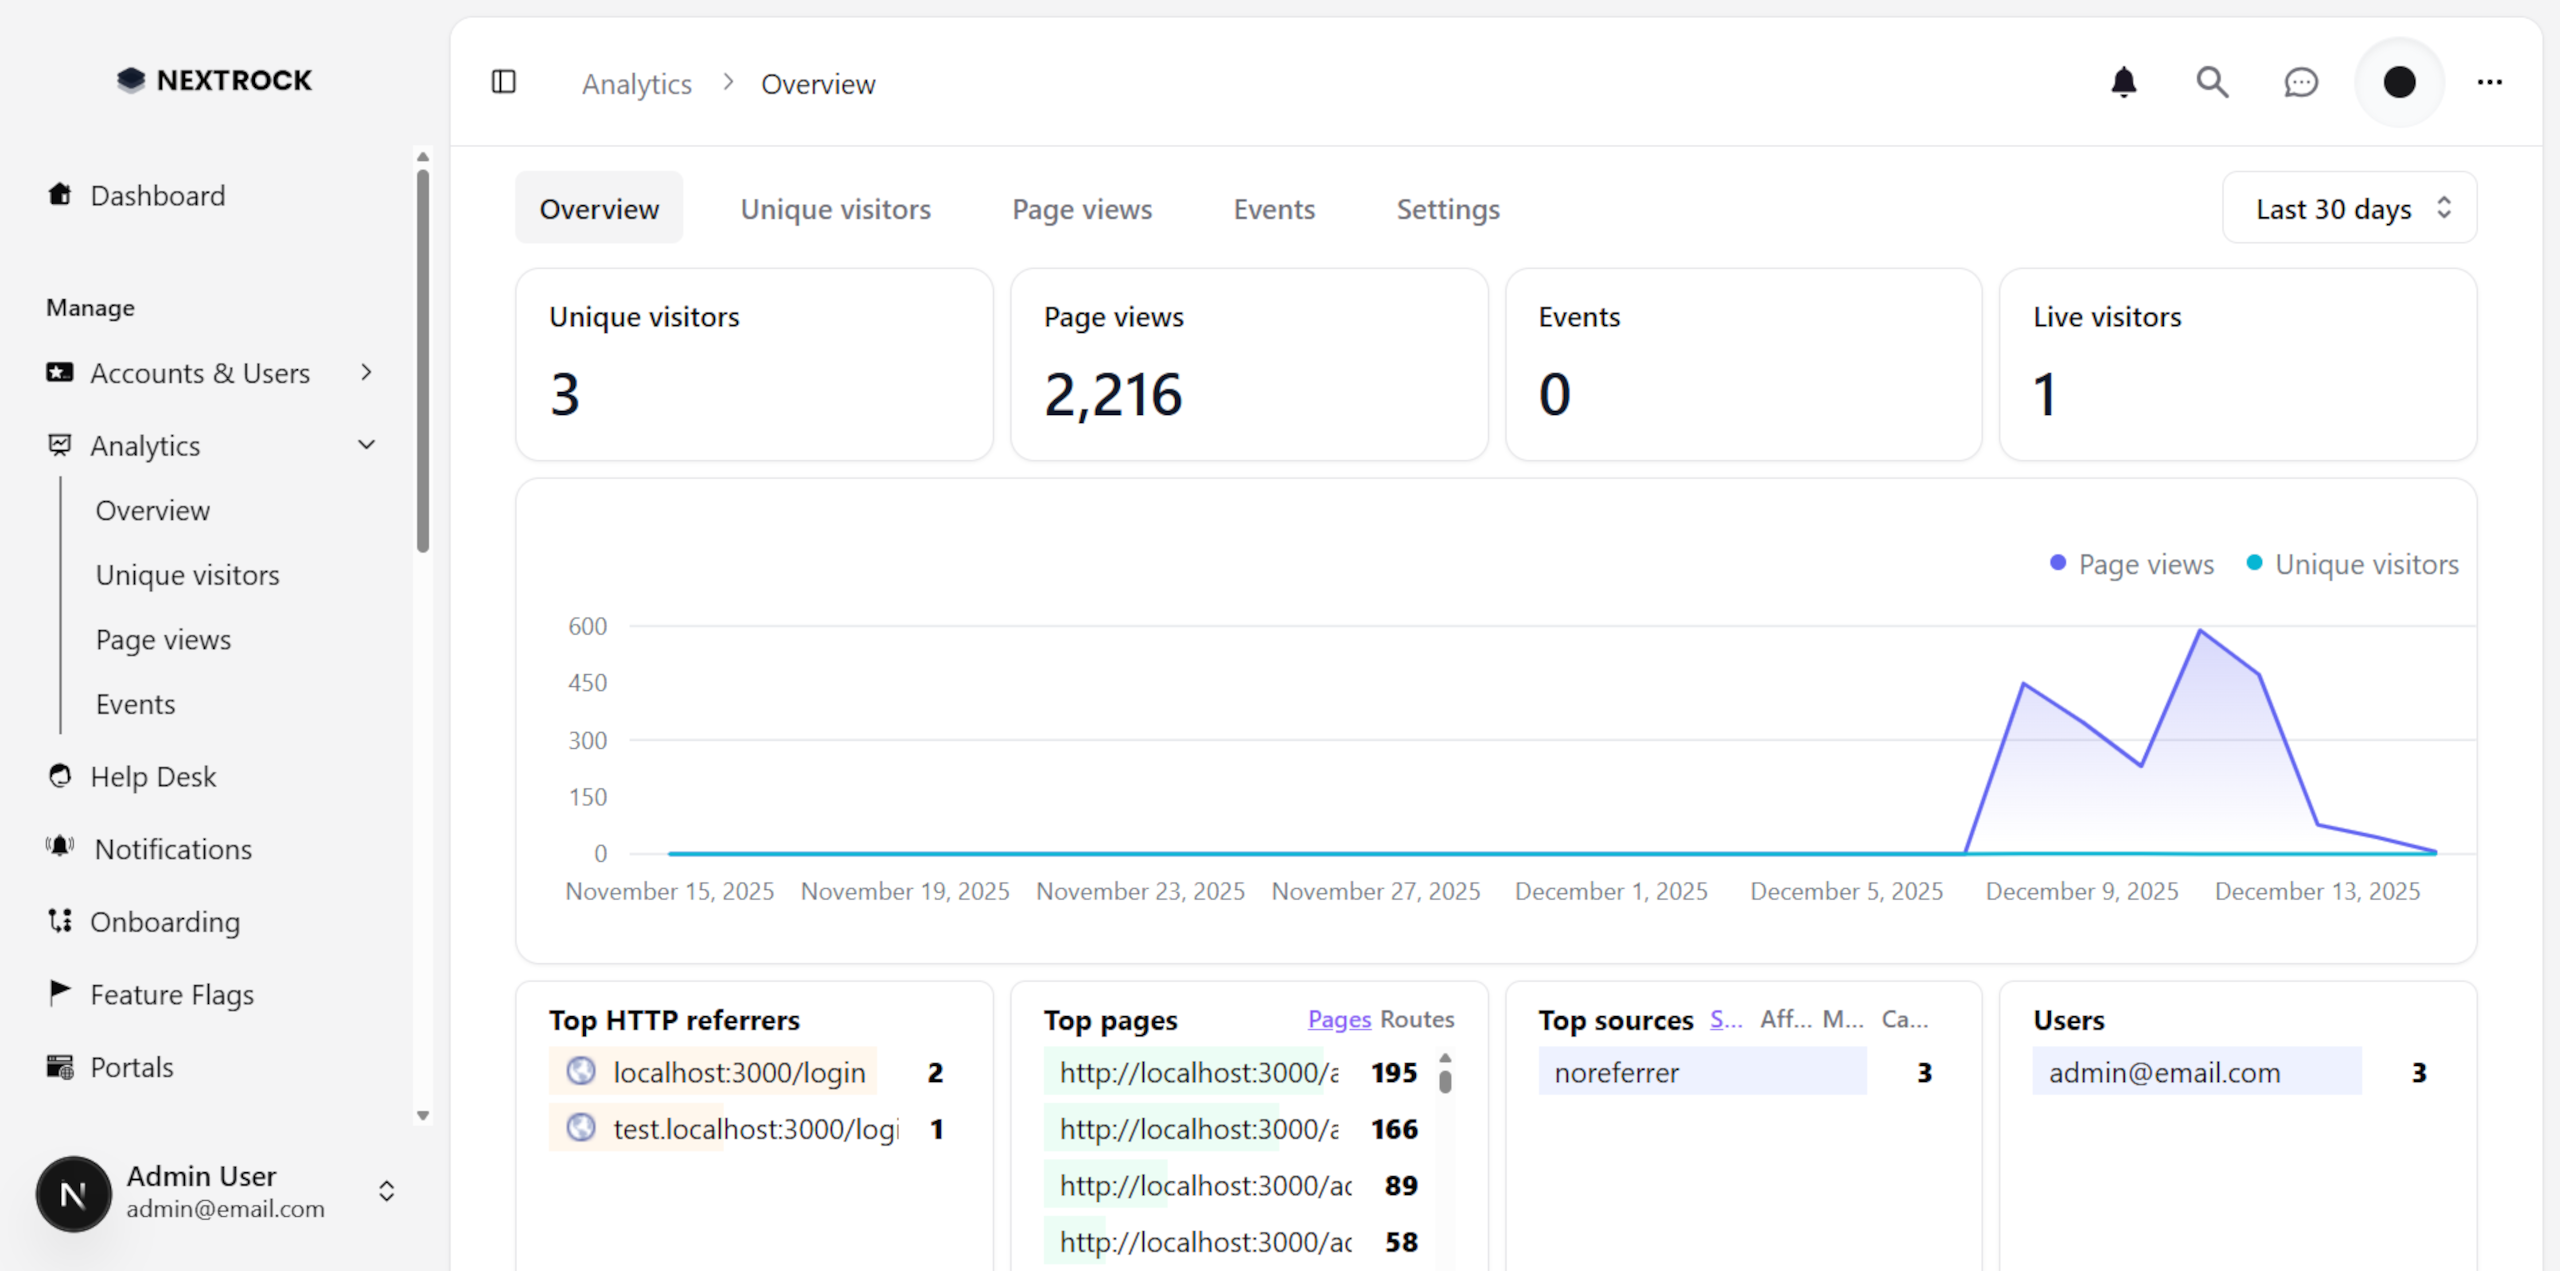Click the Pages link in Top pages

click(x=1338, y=1019)
